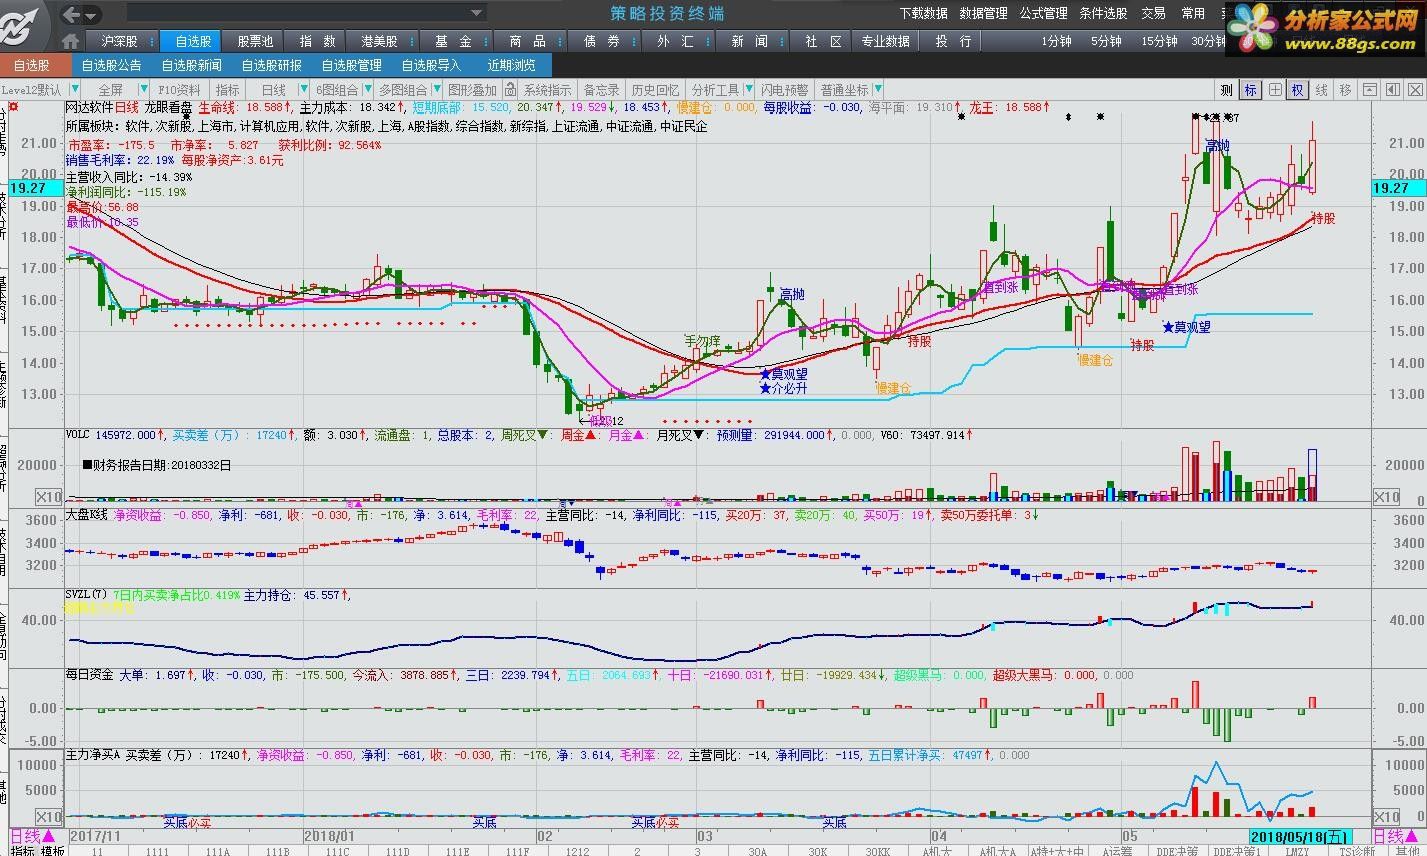Click the X10 button in 主力净买 panel left
The width and height of the screenshot is (1427, 856).
pyautogui.click(x=48, y=817)
